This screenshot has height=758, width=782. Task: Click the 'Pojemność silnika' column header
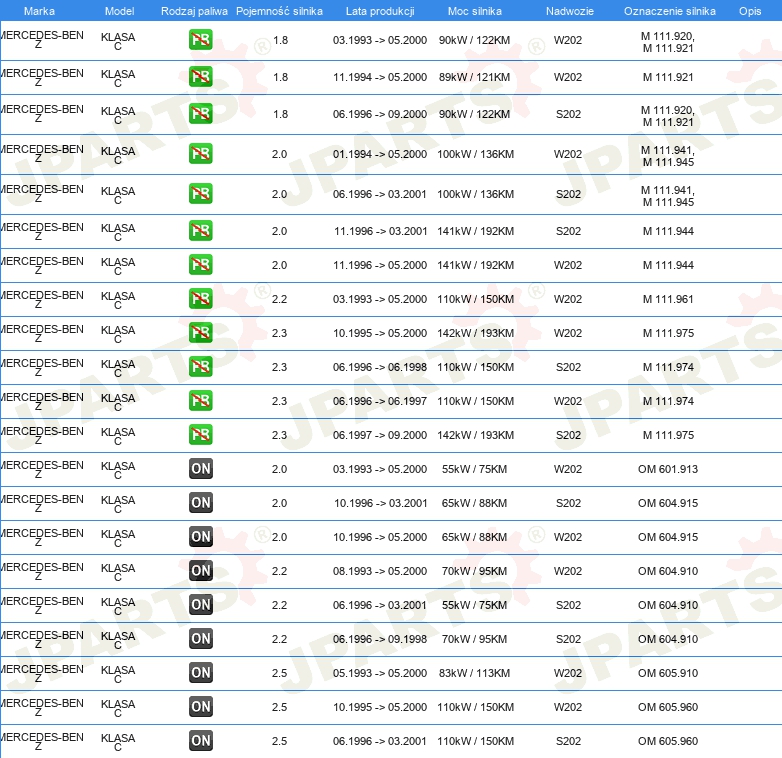(279, 11)
